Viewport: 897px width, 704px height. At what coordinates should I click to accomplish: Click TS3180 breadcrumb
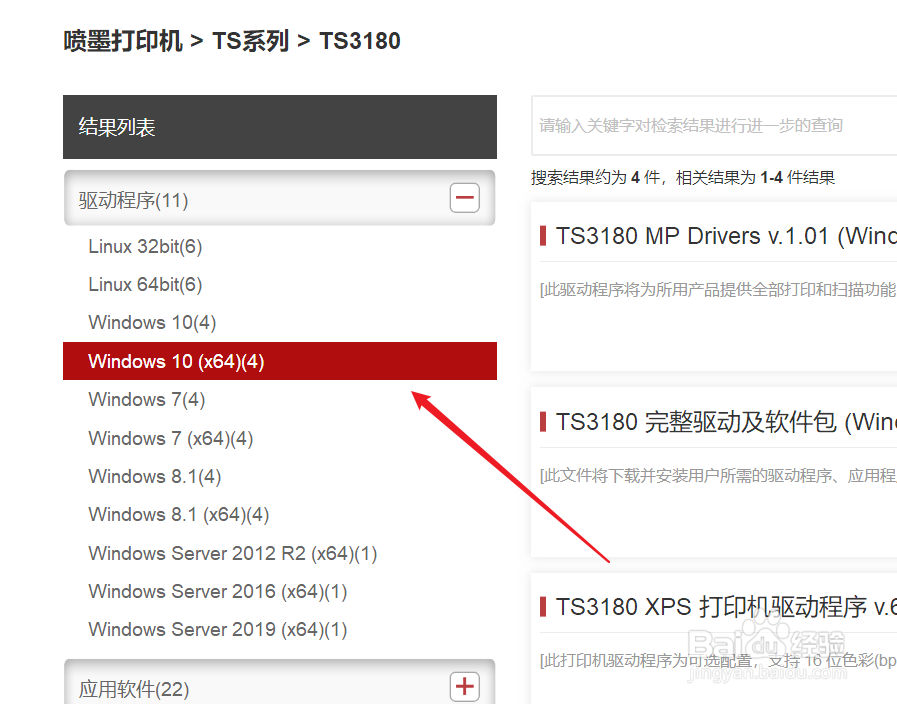(x=360, y=41)
